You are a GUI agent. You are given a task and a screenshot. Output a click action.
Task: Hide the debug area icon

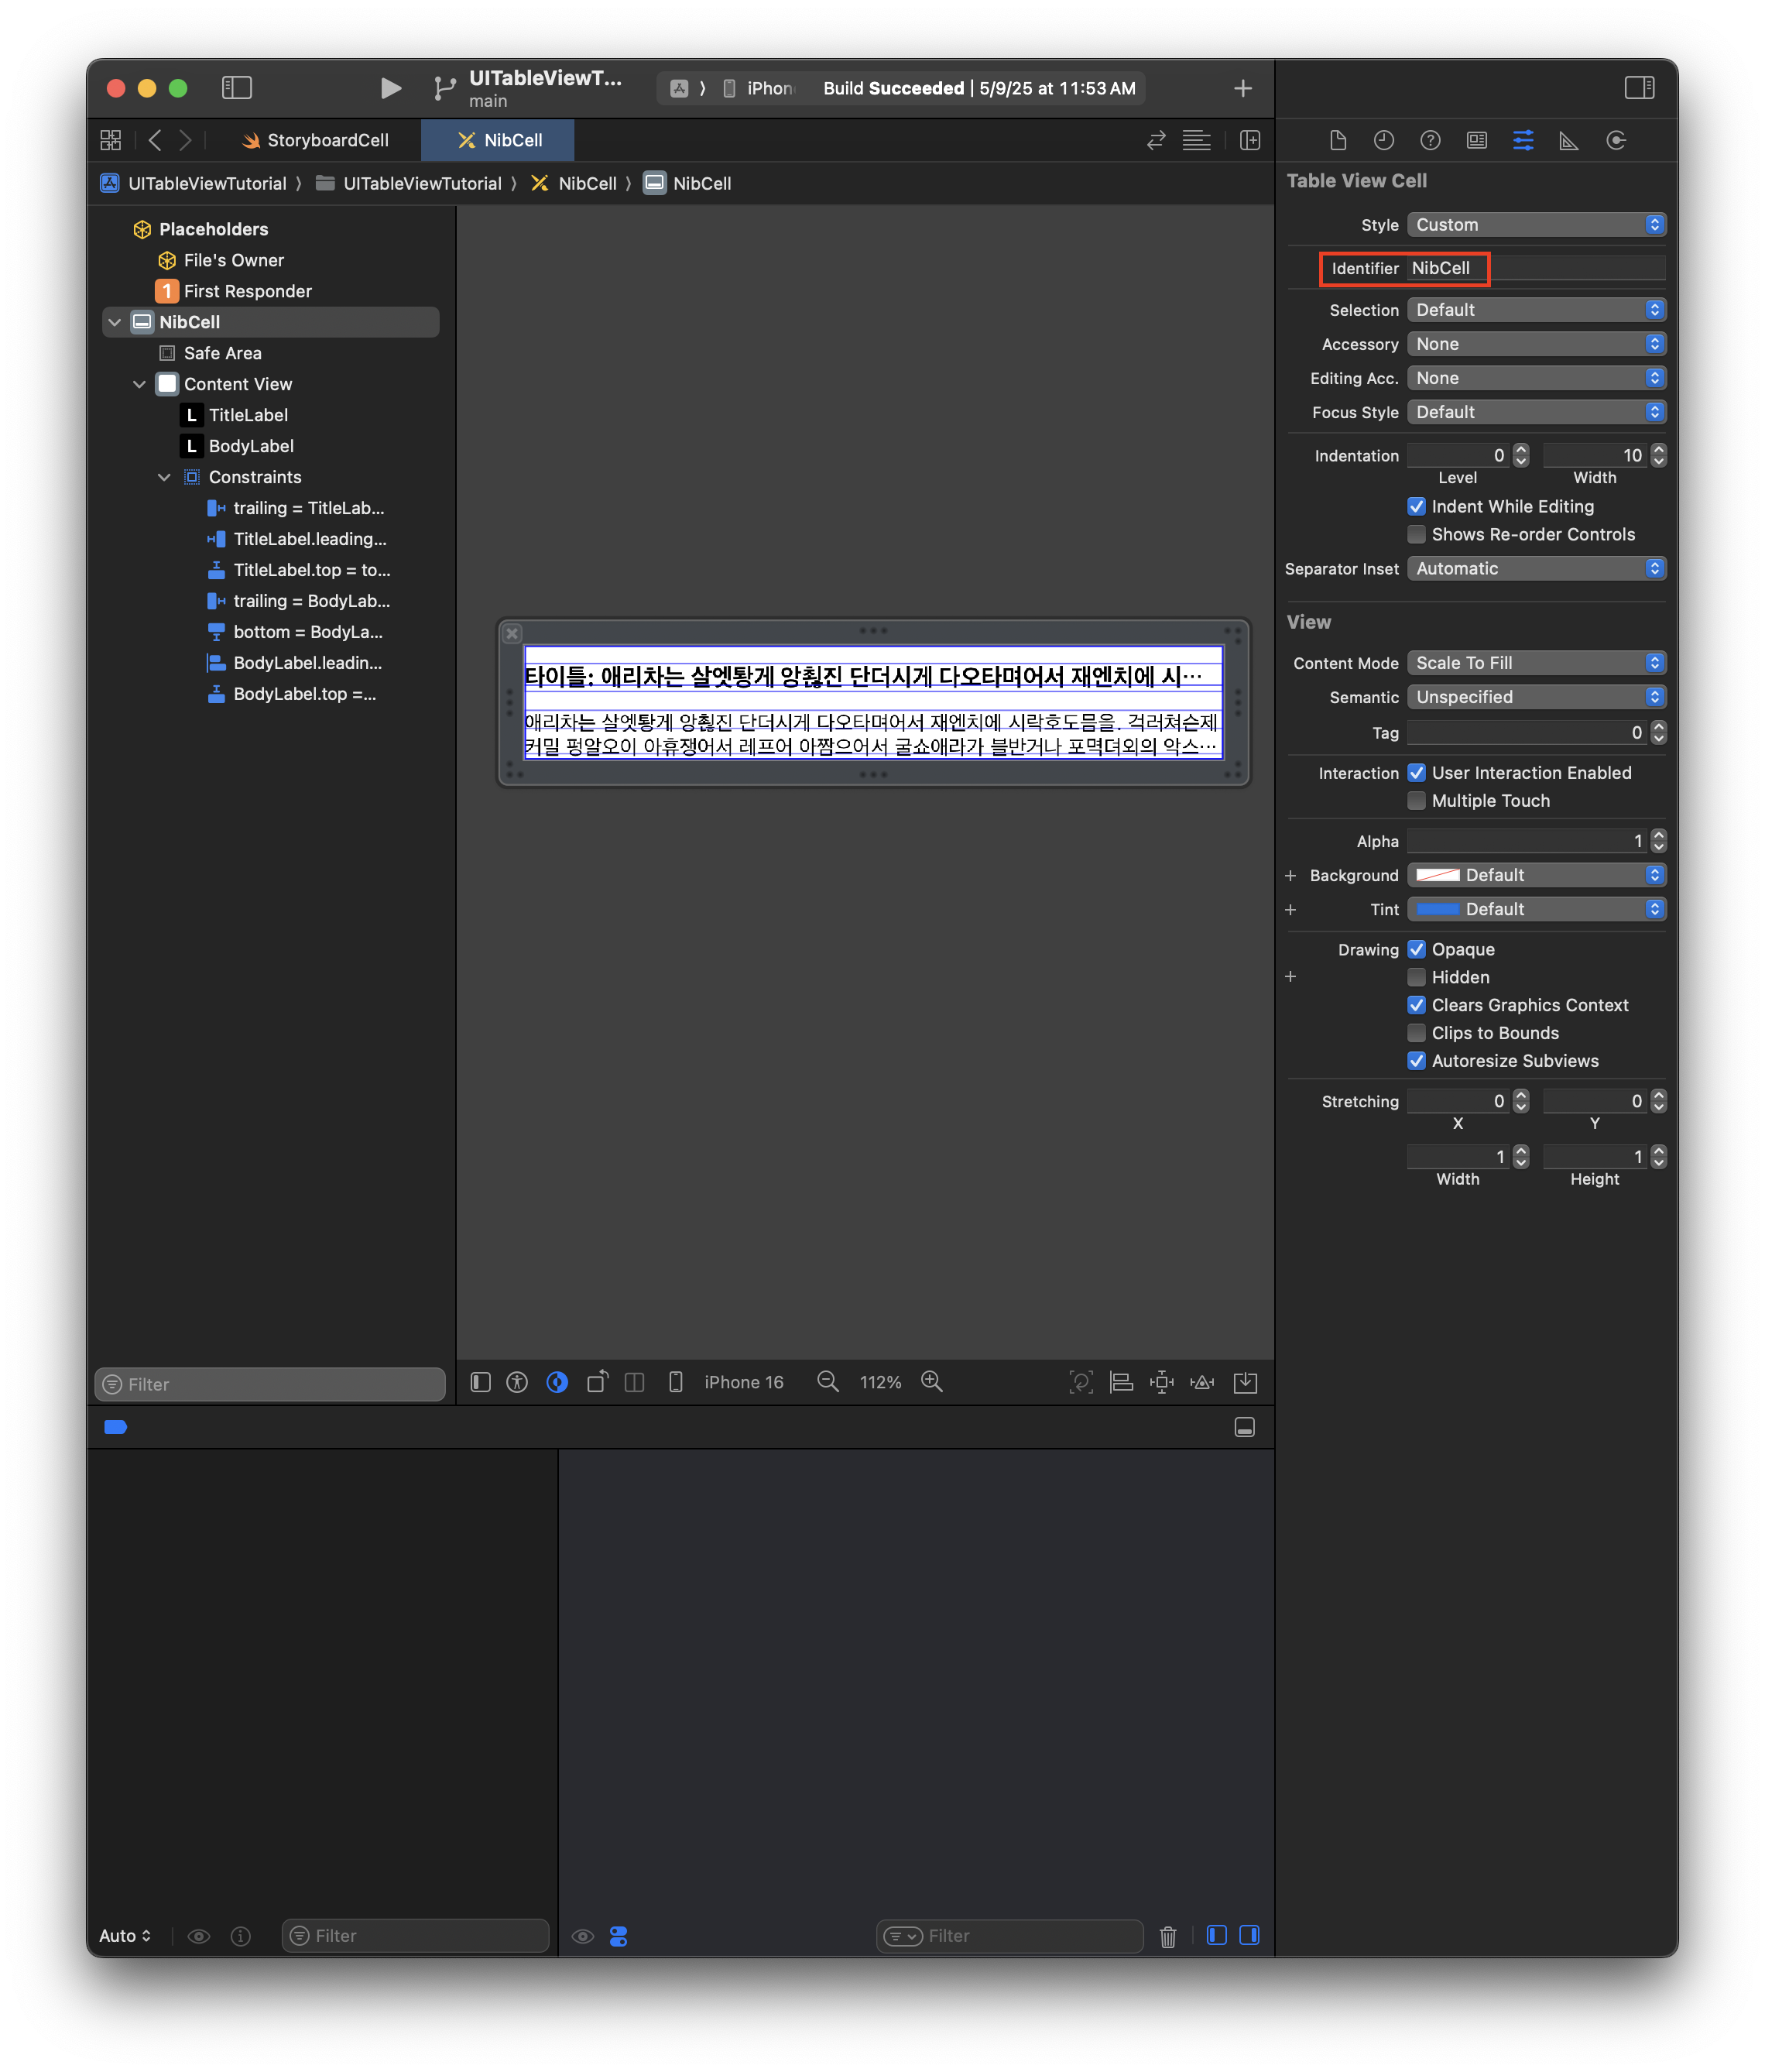1244,1427
